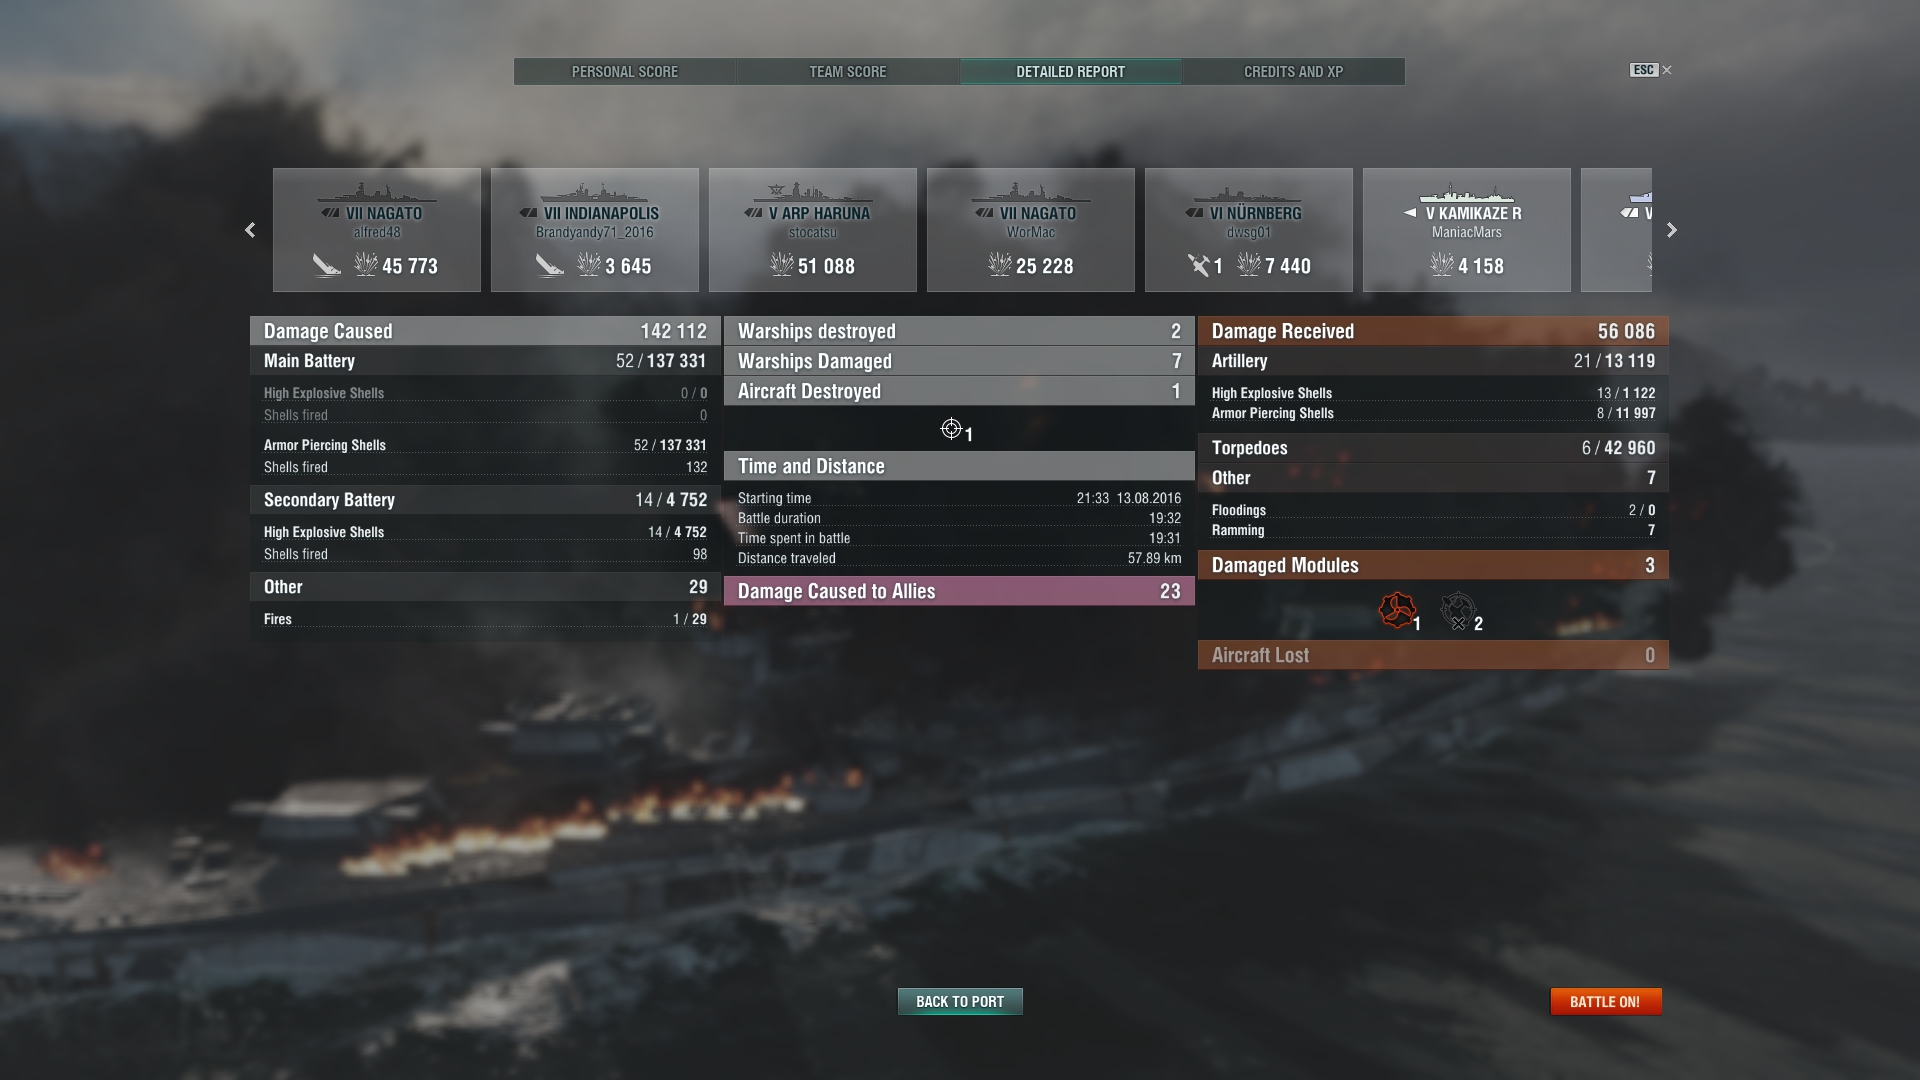Viewport: 1920px width, 1080px height.
Task: Switch to the Personal Score tab
Action: point(625,72)
